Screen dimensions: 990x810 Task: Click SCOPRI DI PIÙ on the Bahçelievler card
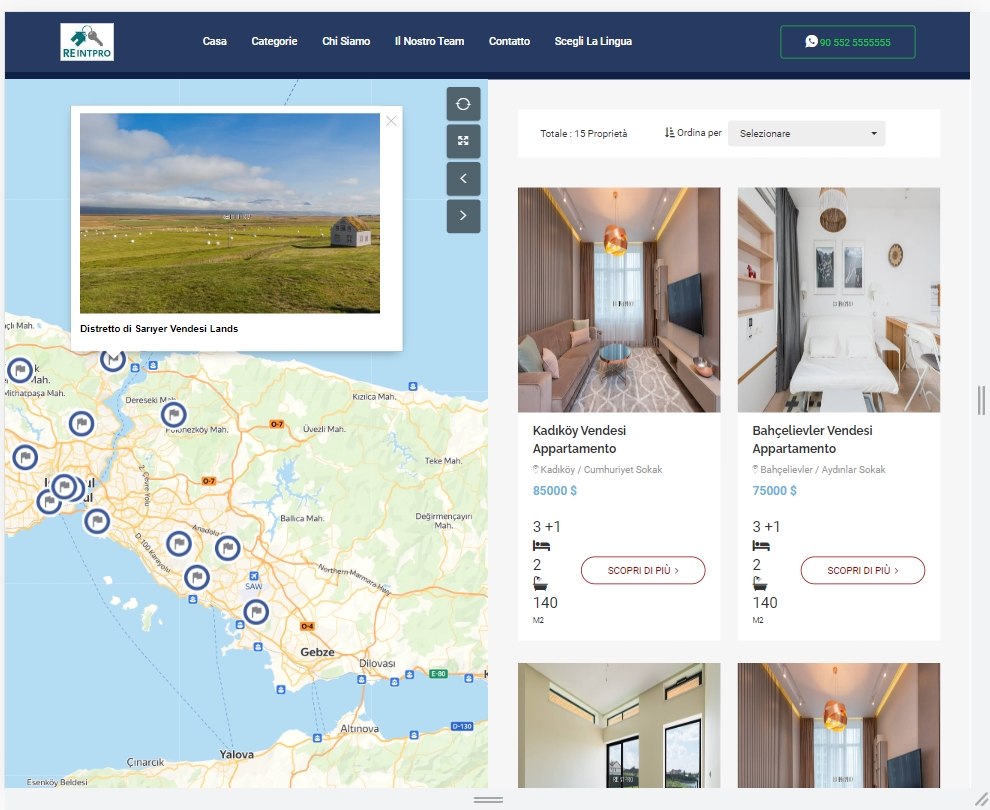862,570
